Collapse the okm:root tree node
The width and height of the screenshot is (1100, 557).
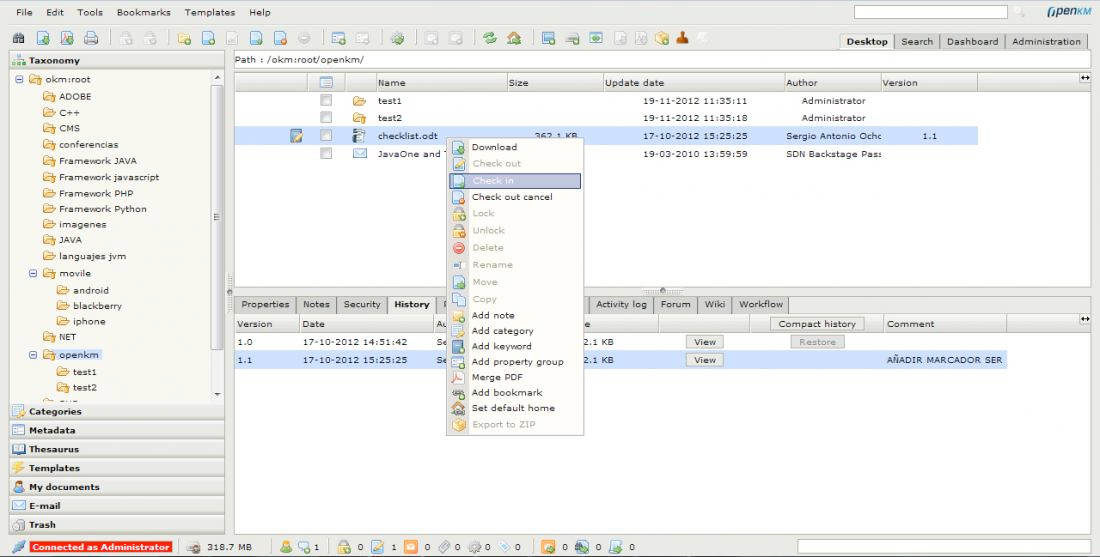20,80
